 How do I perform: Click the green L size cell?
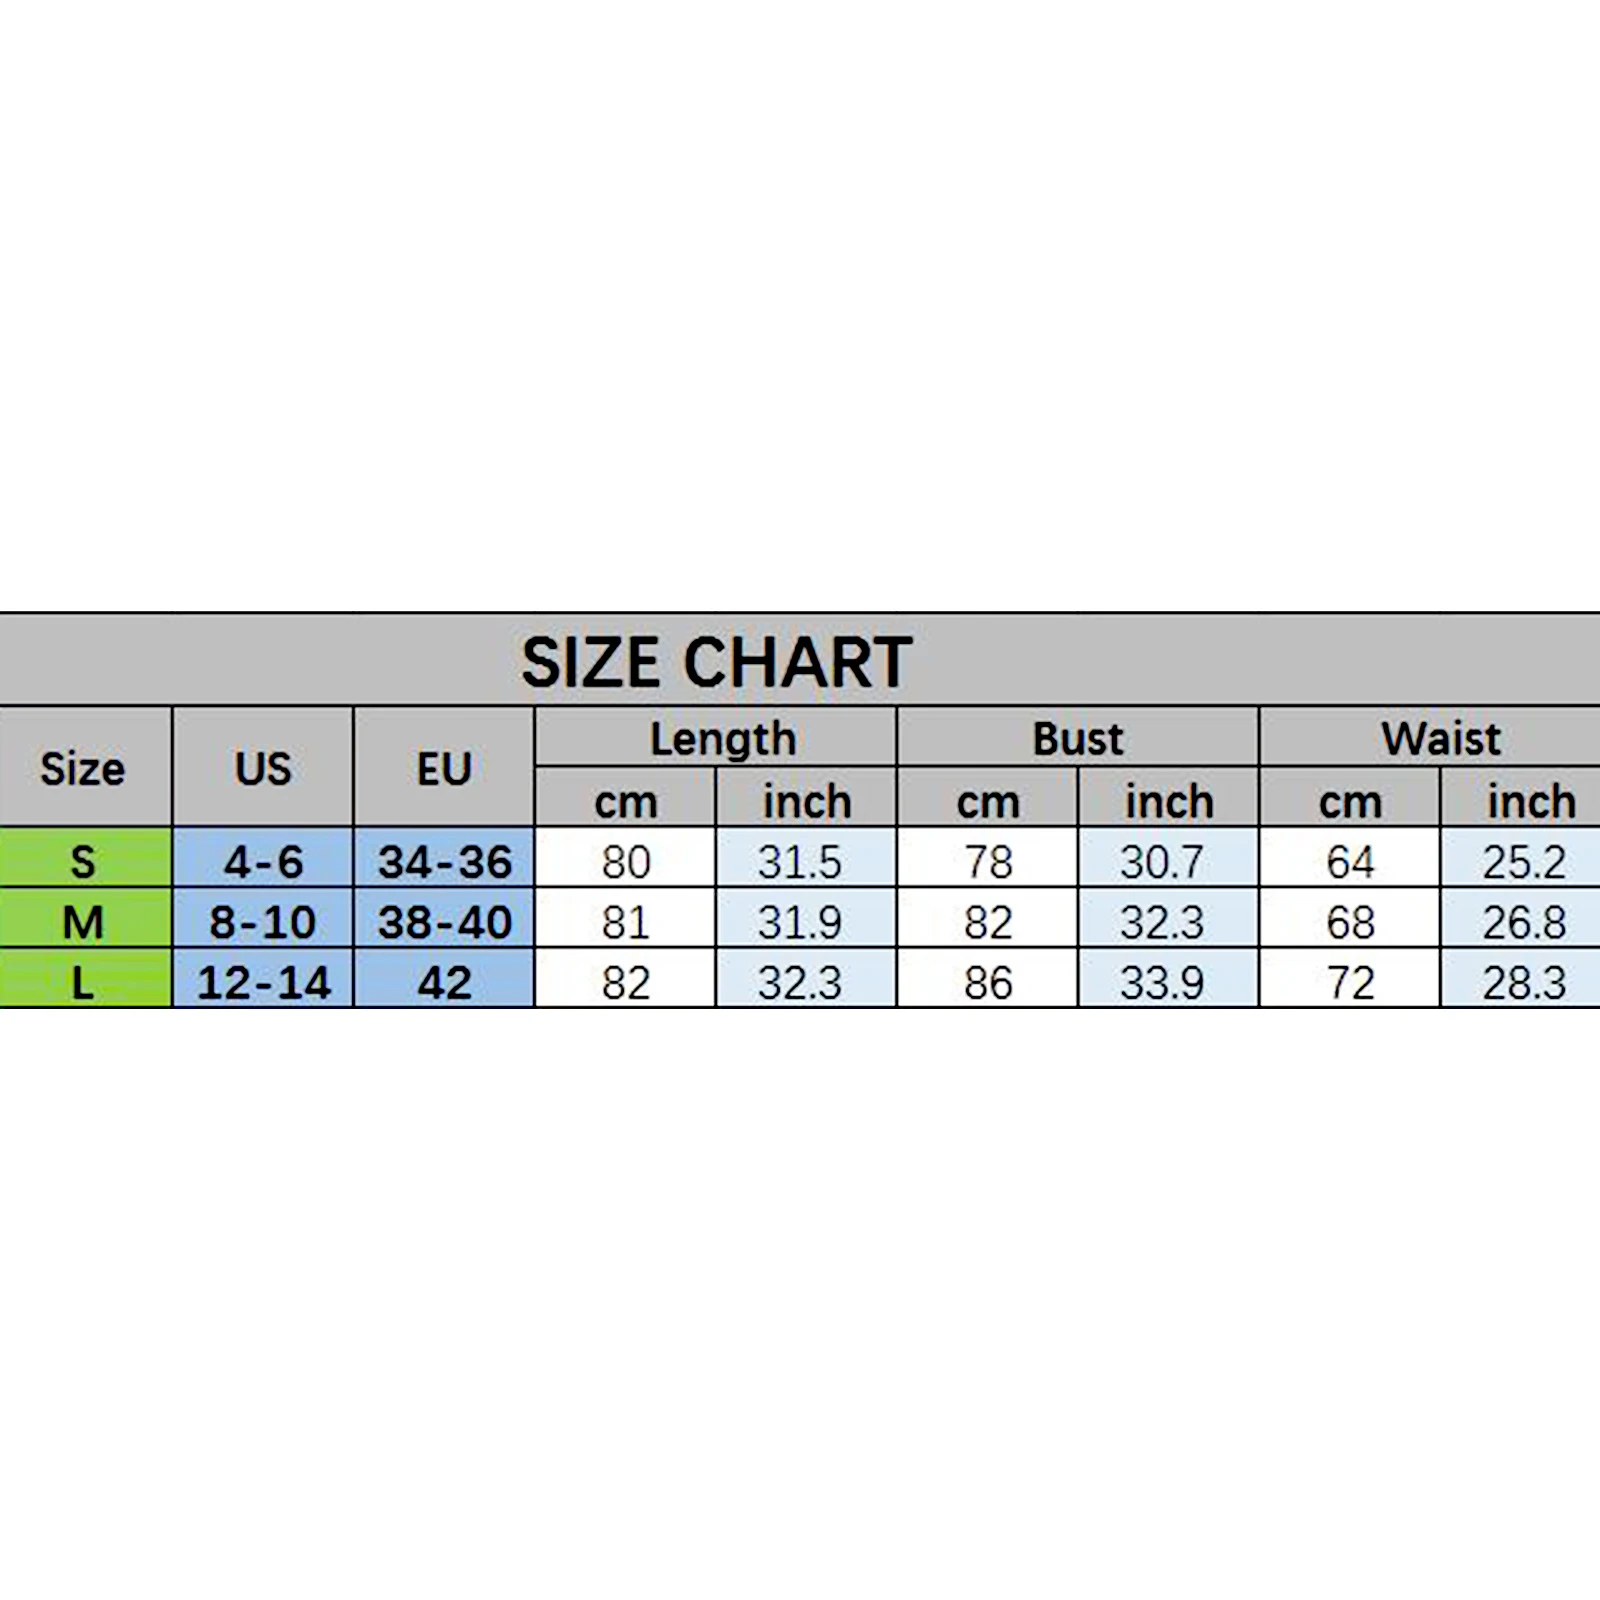pyautogui.click(x=83, y=982)
